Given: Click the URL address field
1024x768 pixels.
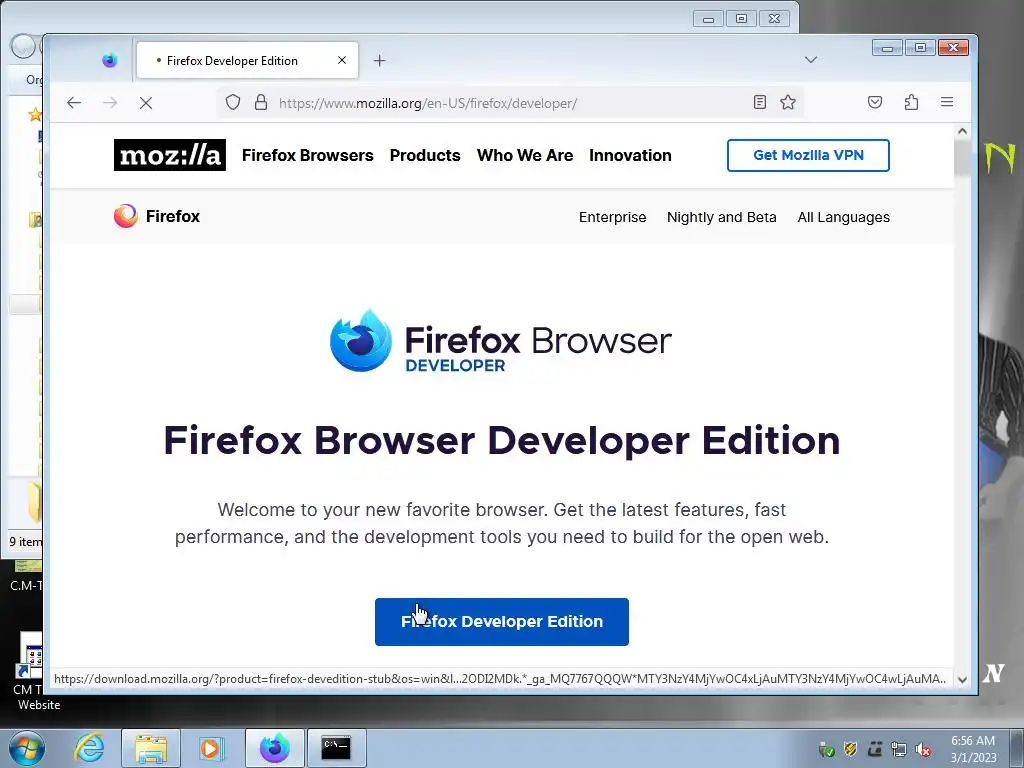Looking at the screenshot, I should (x=509, y=103).
